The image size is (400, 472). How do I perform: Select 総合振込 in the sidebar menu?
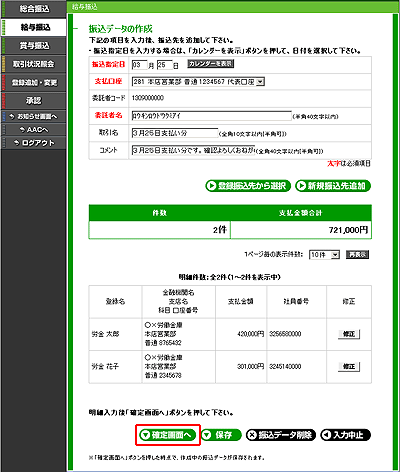coord(33,9)
